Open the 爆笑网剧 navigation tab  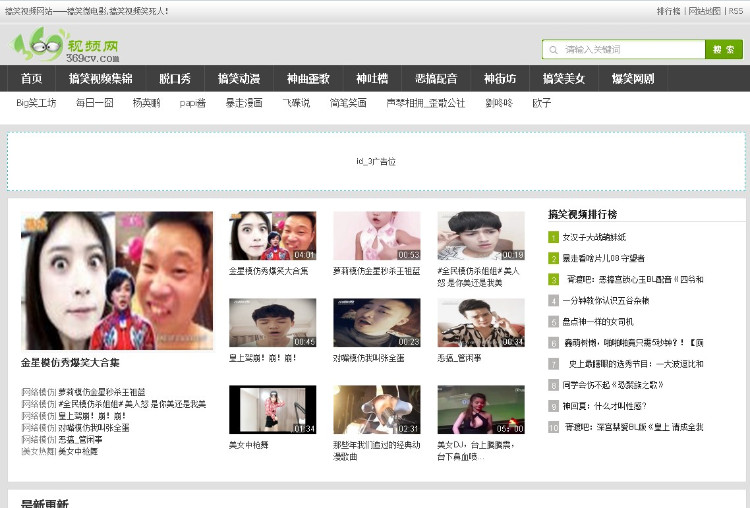point(633,78)
